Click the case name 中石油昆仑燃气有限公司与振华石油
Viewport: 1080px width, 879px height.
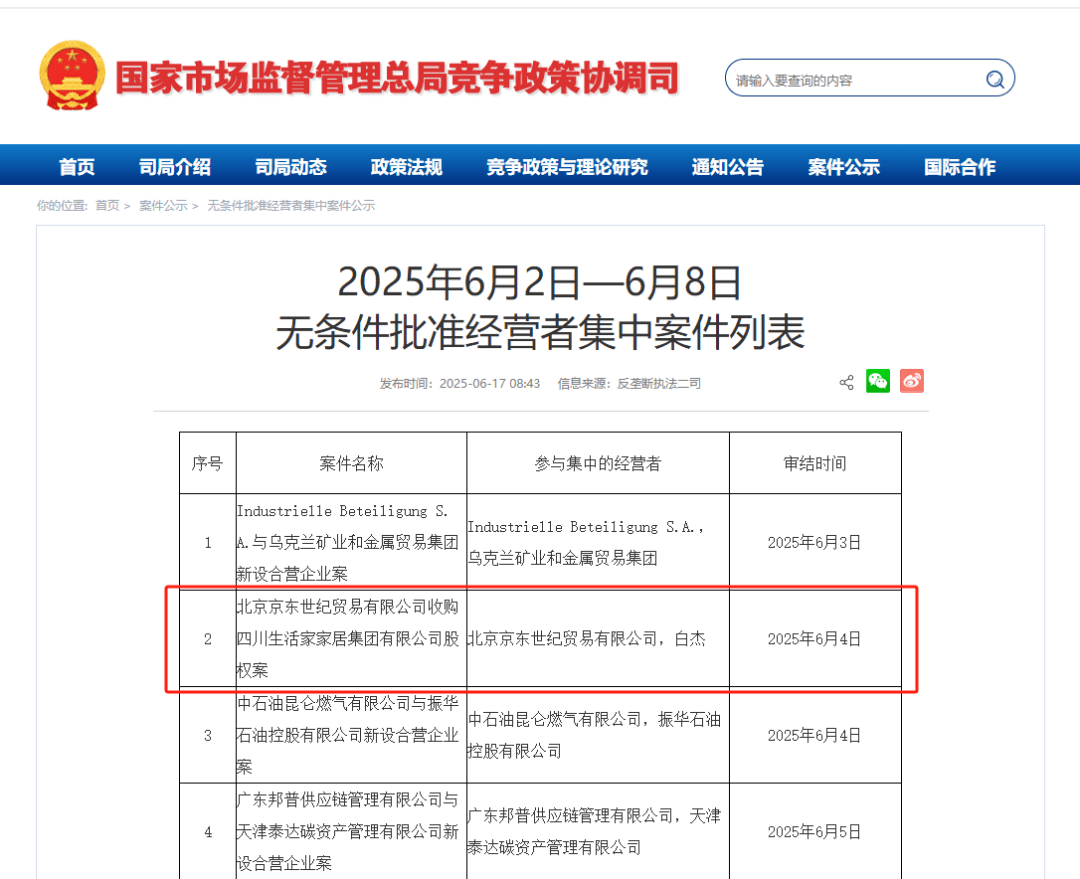tap(348, 735)
